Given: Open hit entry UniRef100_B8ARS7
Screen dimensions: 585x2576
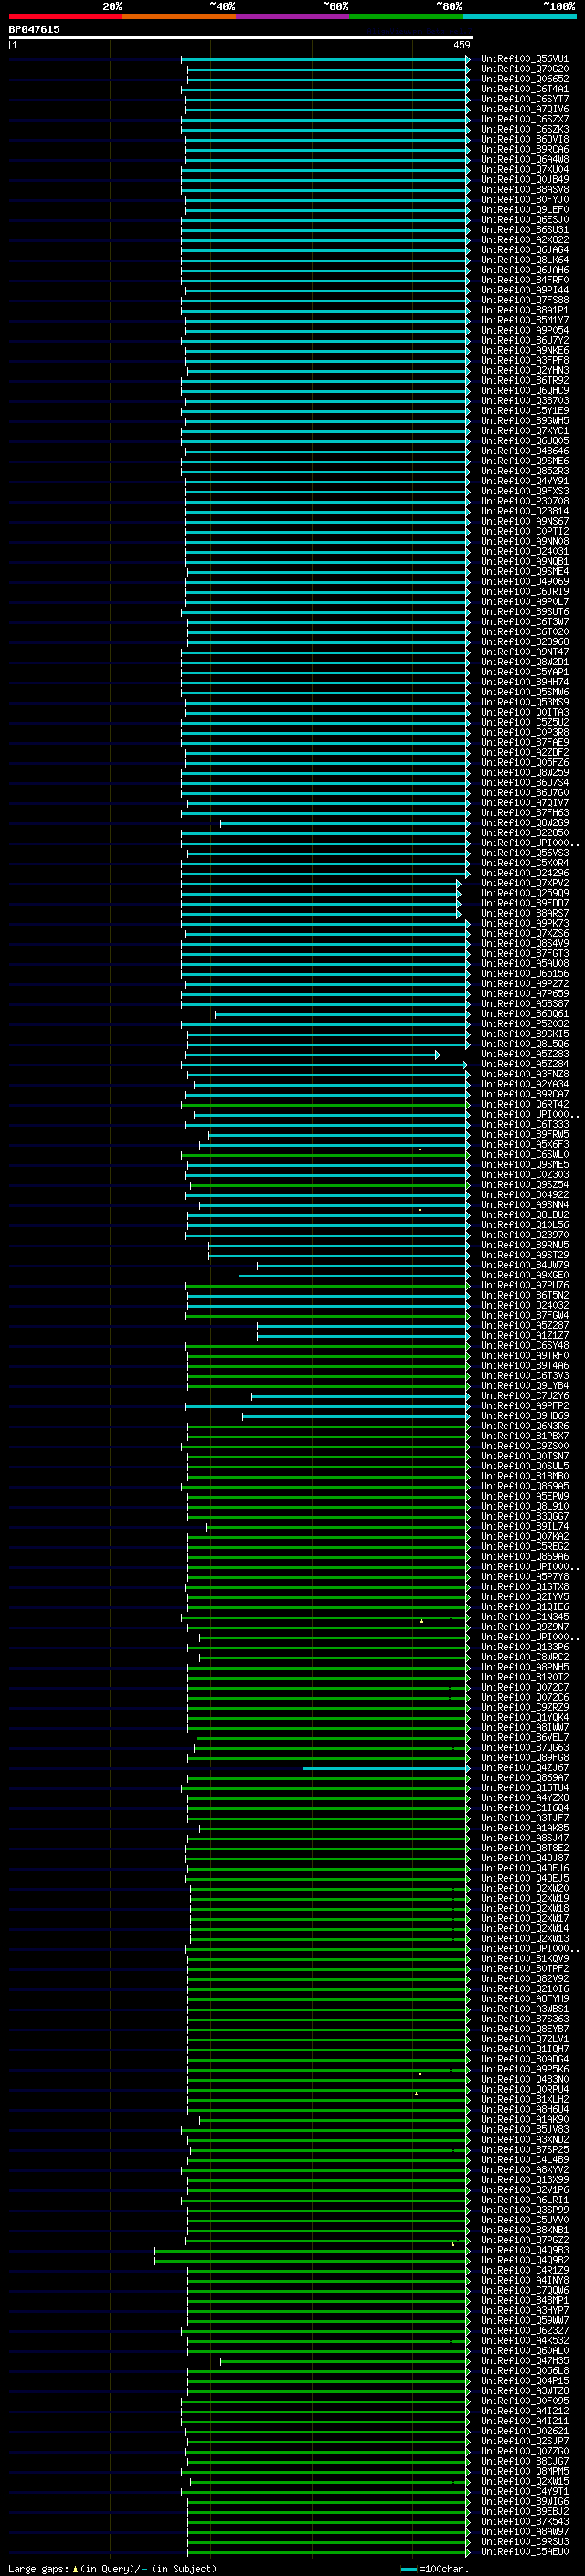Looking at the screenshot, I should click(x=524, y=913).
